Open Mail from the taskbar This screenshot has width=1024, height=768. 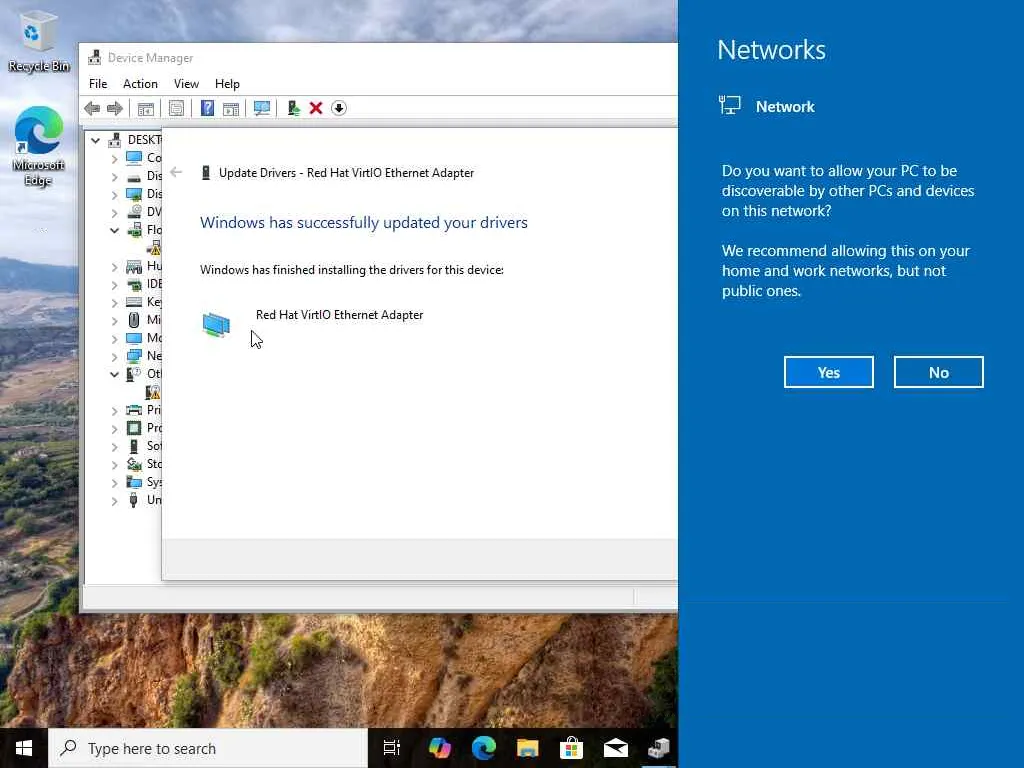[x=615, y=748]
